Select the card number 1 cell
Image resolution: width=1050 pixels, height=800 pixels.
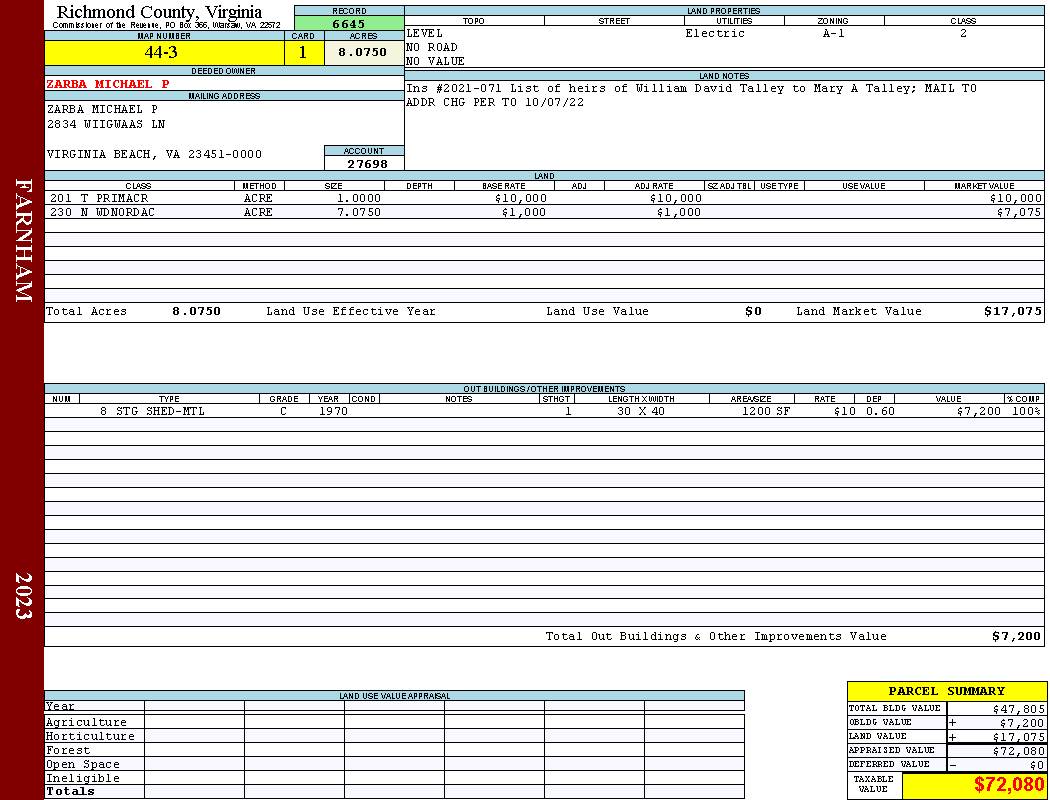[x=303, y=53]
